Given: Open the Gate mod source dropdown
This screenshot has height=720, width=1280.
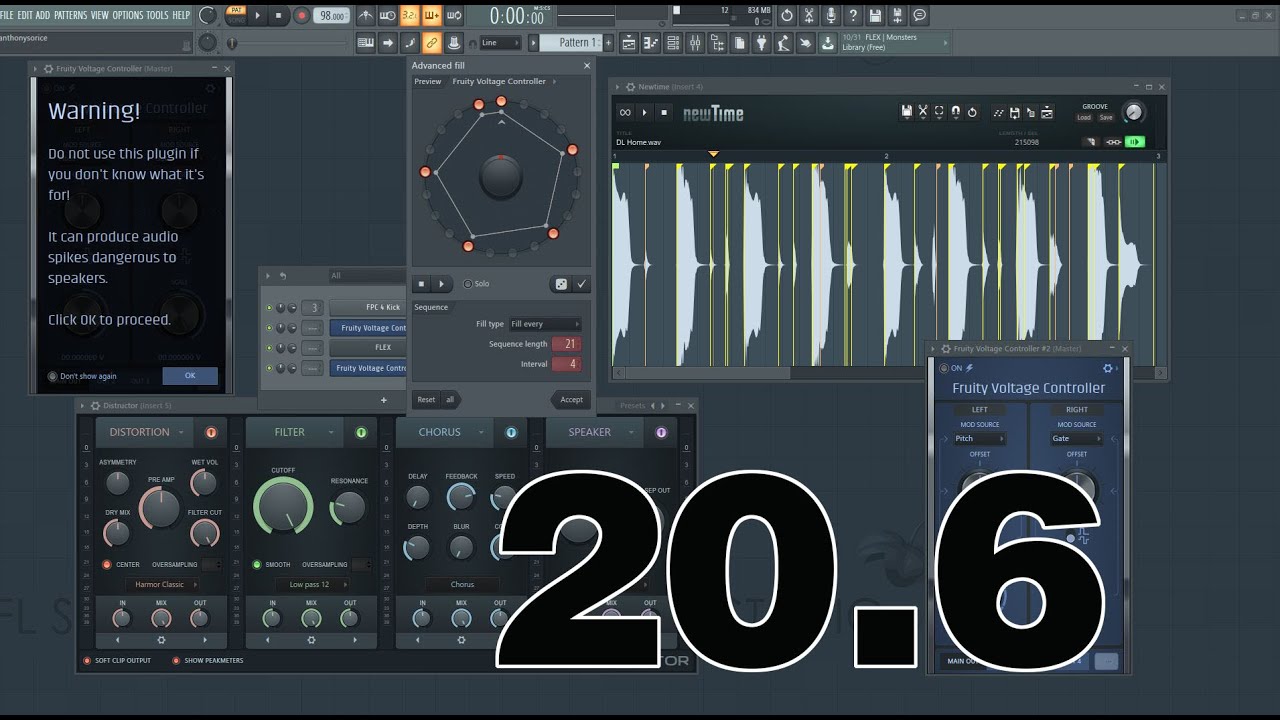Looking at the screenshot, I should [x=1076, y=438].
